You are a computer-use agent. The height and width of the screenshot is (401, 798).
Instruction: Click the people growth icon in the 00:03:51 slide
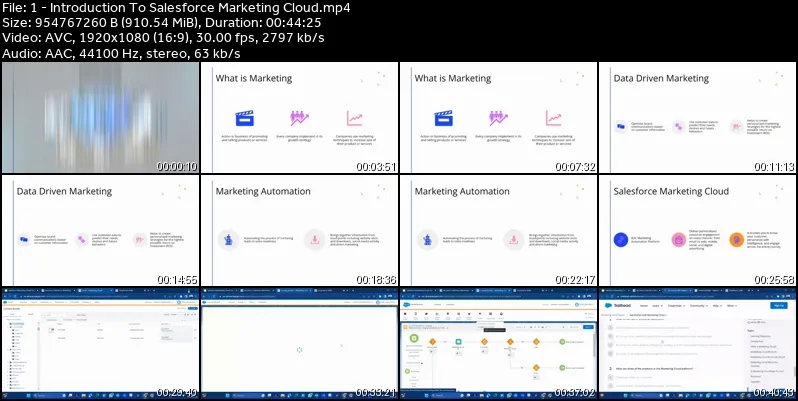pos(299,119)
